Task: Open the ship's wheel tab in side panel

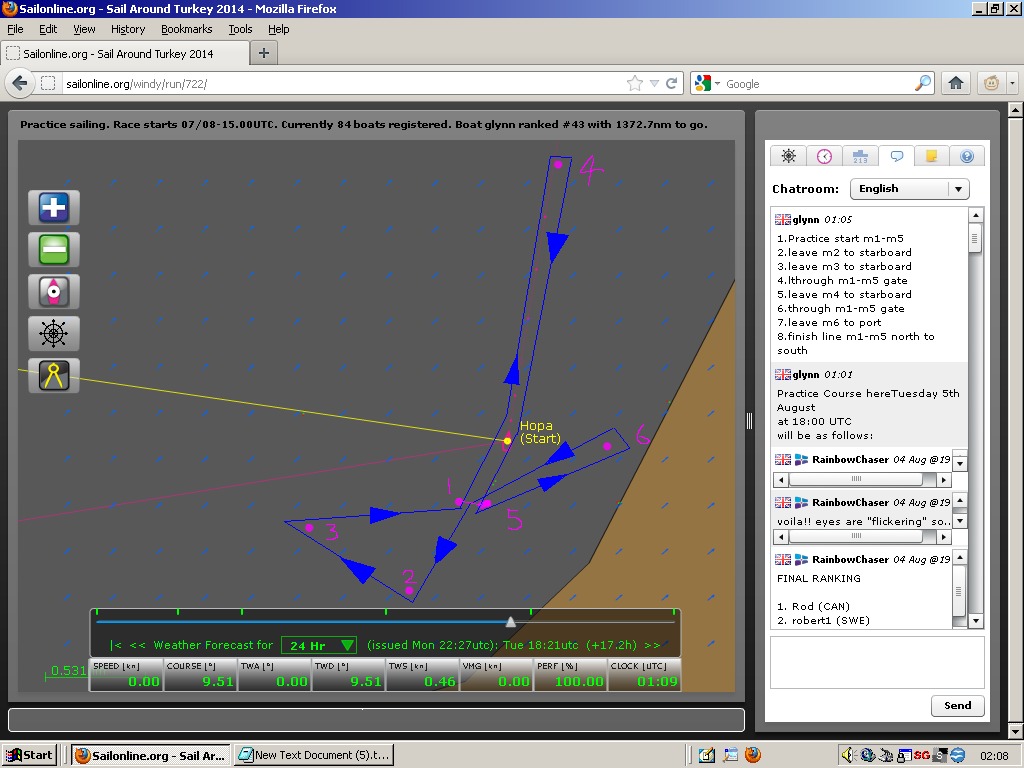Action: click(788, 156)
